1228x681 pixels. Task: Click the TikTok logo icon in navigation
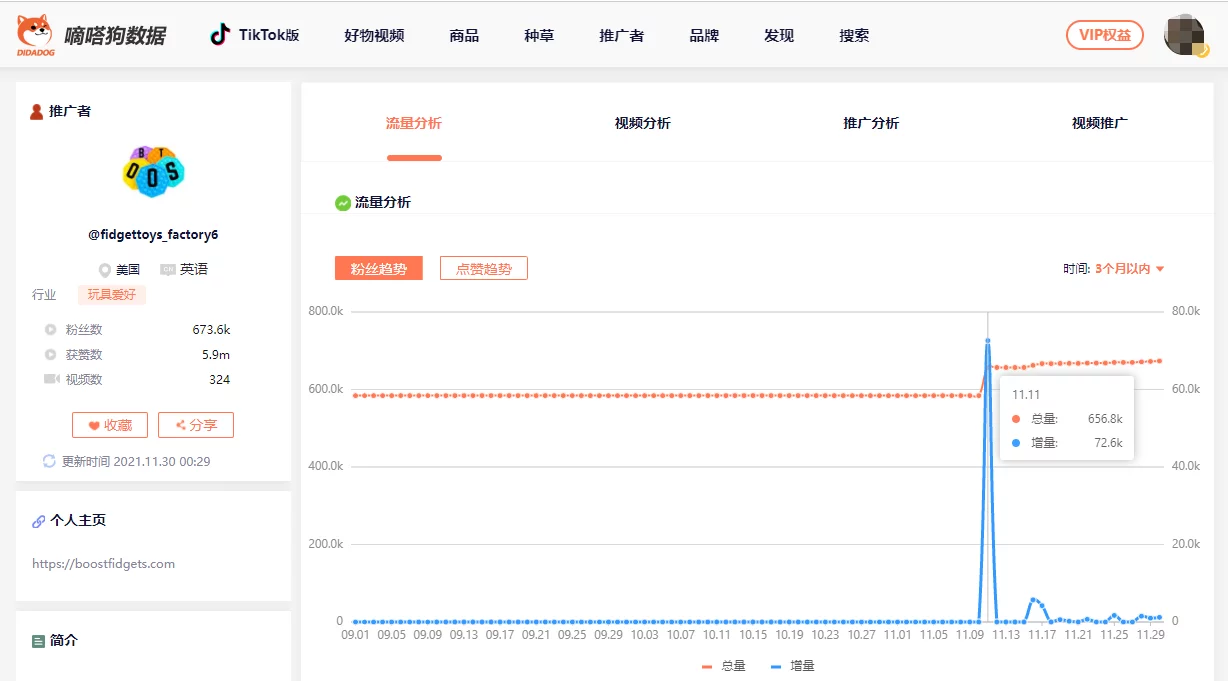tap(220, 35)
